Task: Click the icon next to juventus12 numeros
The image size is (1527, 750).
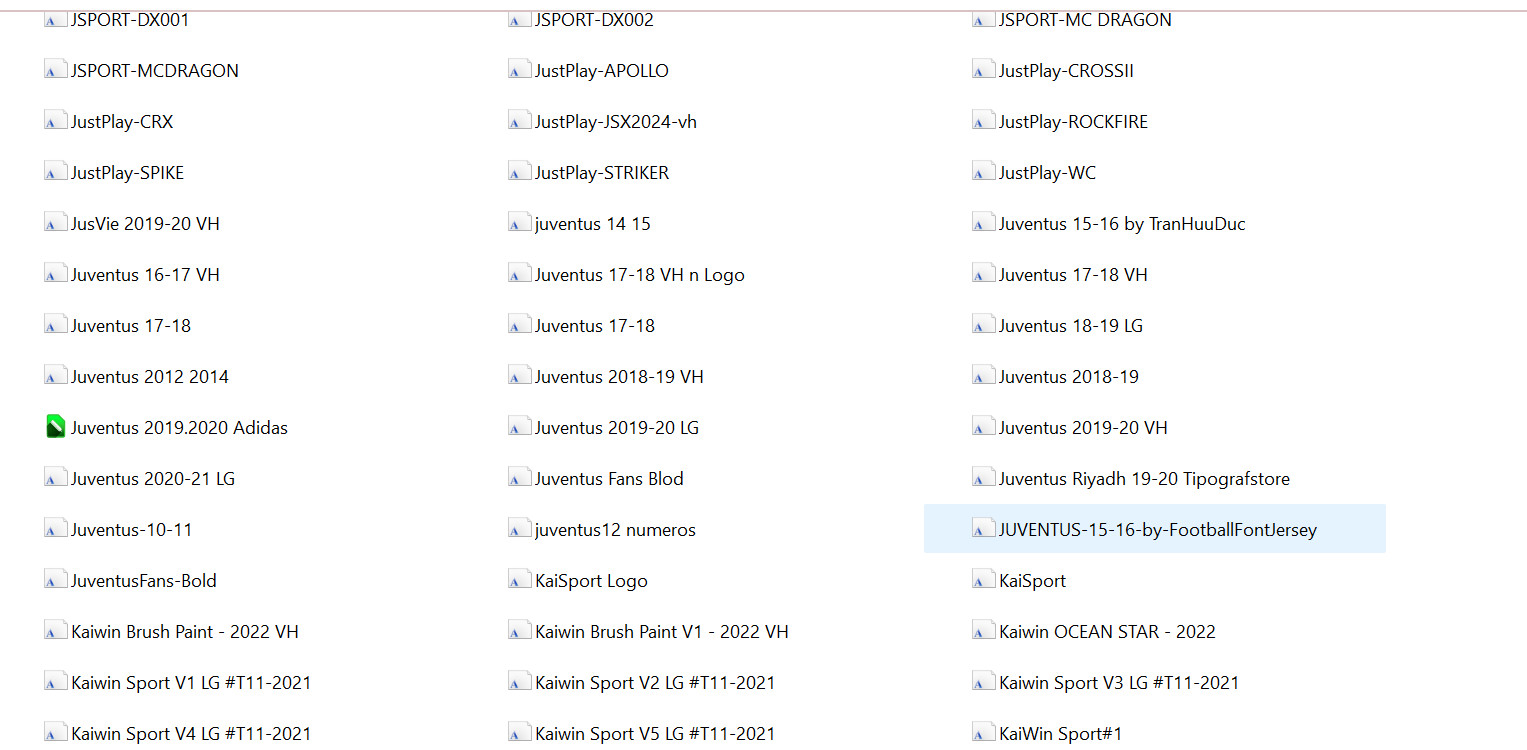Action: point(520,529)
